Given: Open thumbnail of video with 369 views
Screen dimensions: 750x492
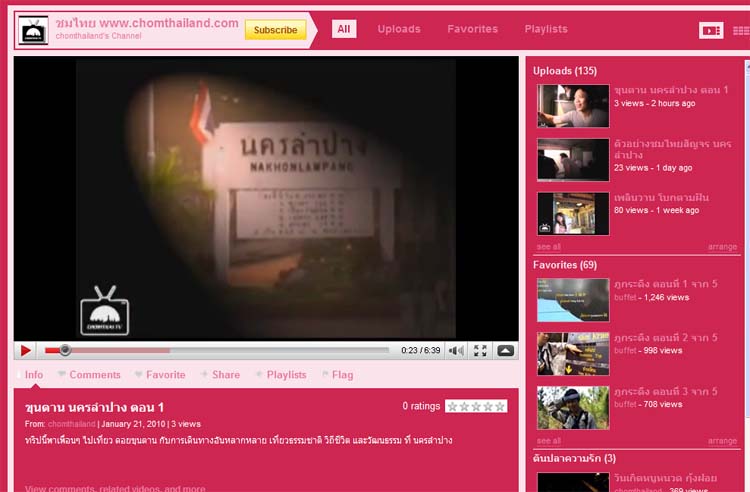Looking at the screenshot, I should pos(573,482).
